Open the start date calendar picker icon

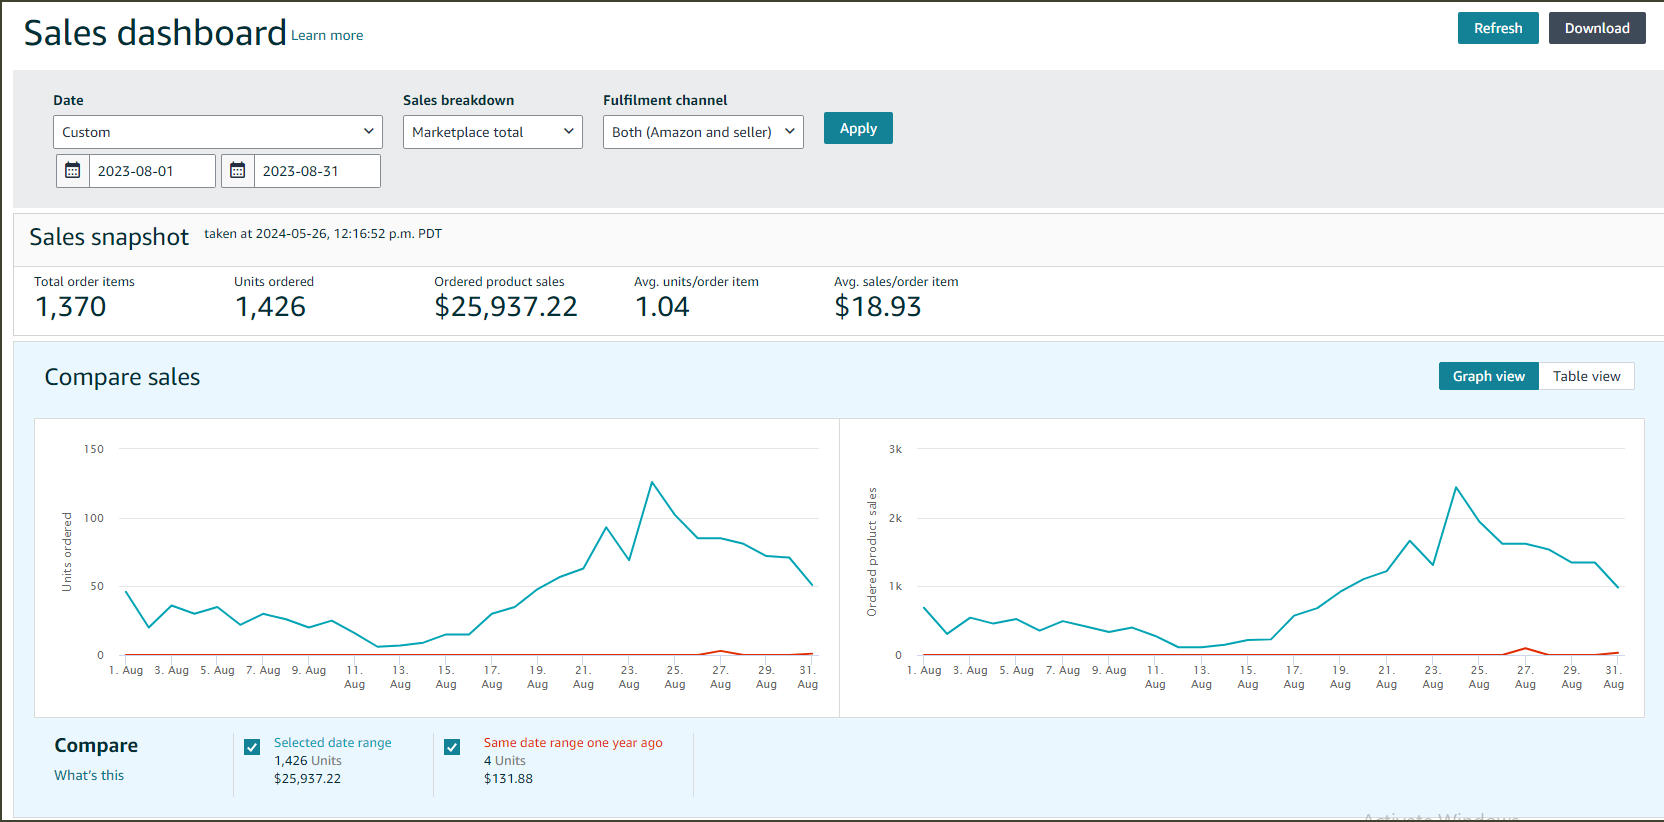point(73,171)
